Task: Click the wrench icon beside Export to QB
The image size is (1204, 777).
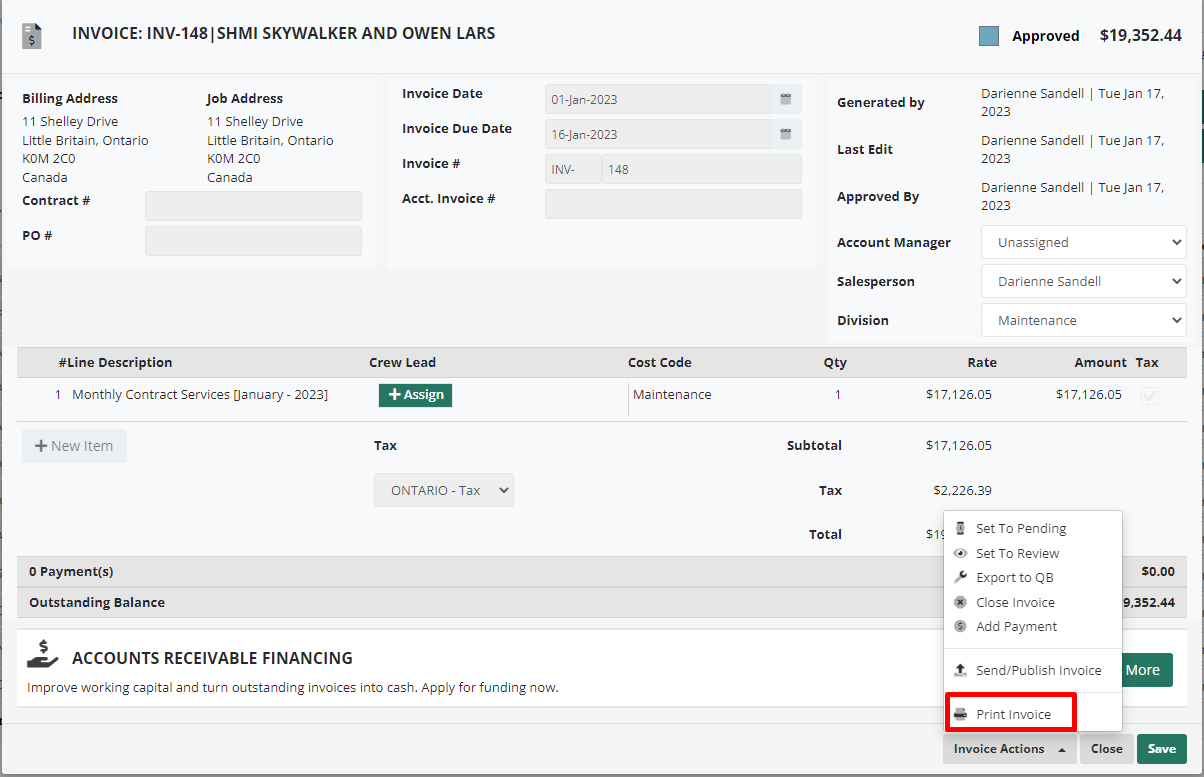Action: [961, 577]
